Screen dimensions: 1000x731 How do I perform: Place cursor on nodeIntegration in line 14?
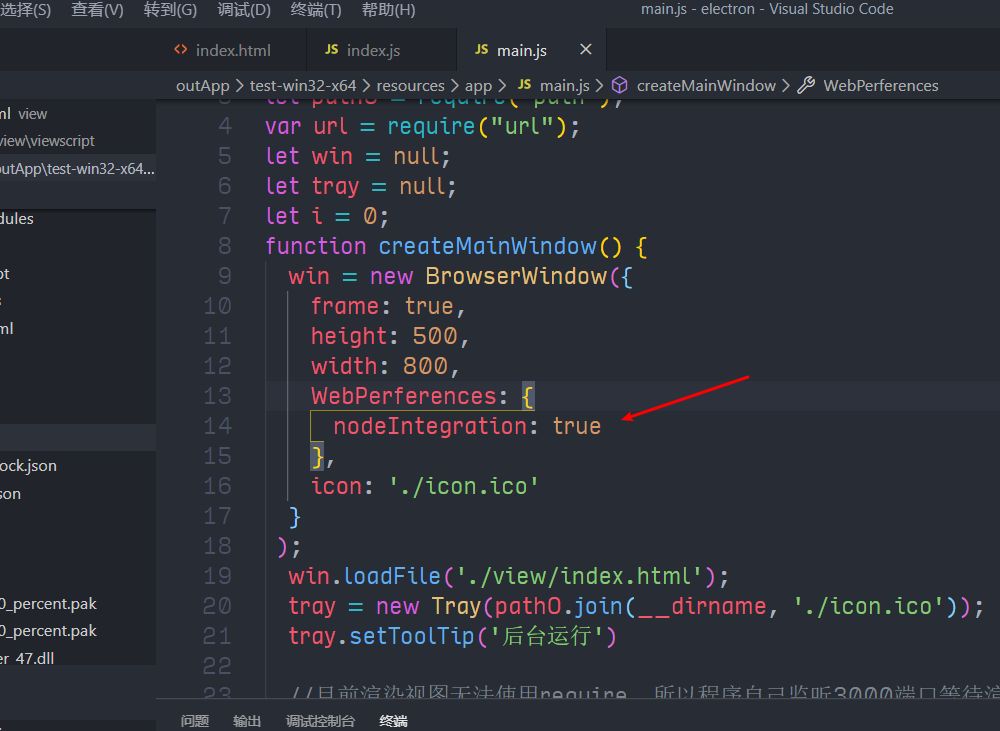[430, 425]
